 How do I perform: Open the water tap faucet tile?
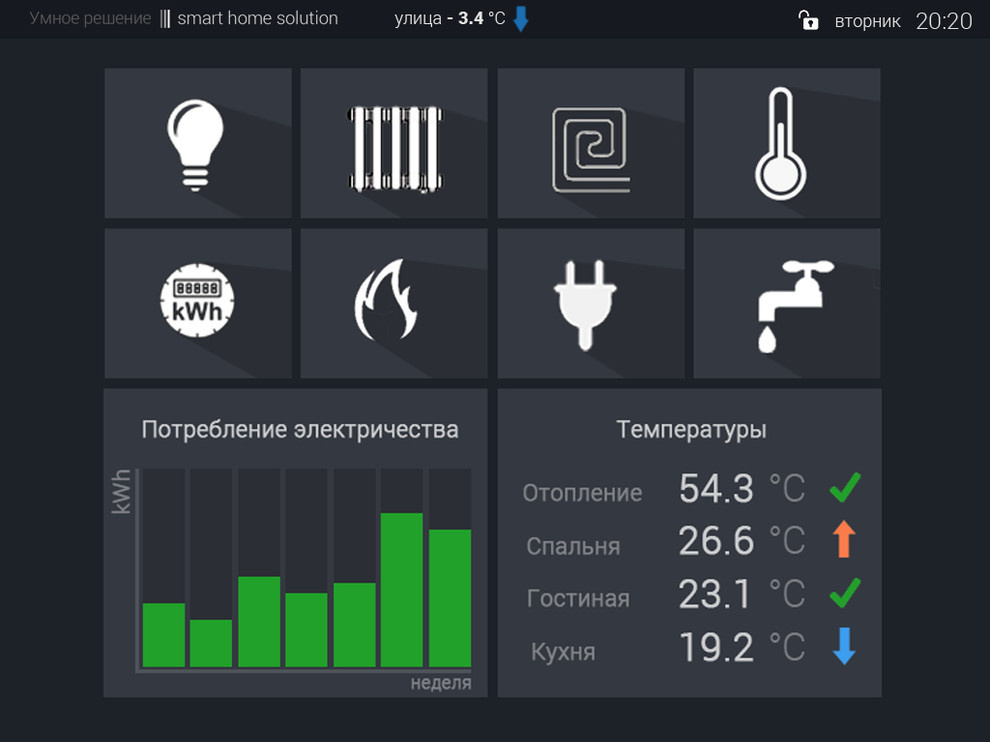787,303
